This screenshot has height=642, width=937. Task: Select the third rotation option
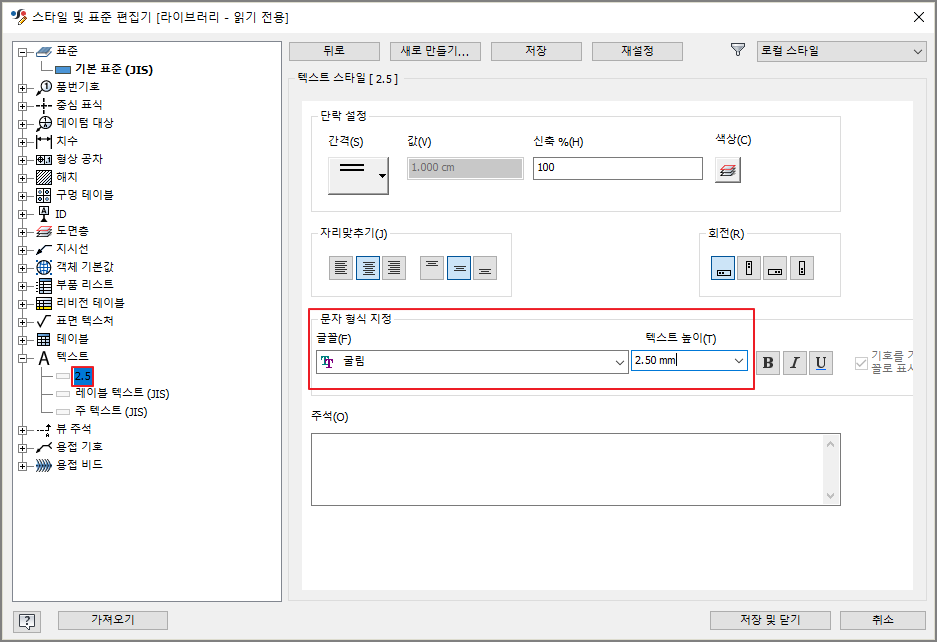[x=775, y=268]
